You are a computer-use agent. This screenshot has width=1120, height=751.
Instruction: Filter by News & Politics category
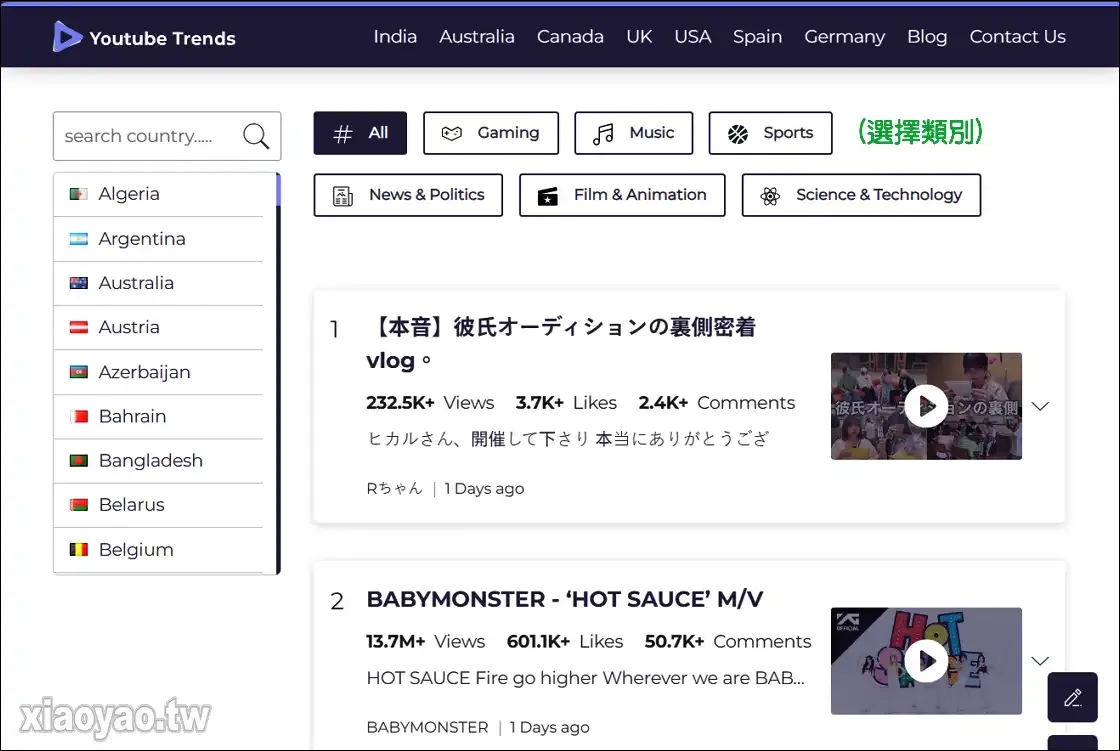coord(408,195)
